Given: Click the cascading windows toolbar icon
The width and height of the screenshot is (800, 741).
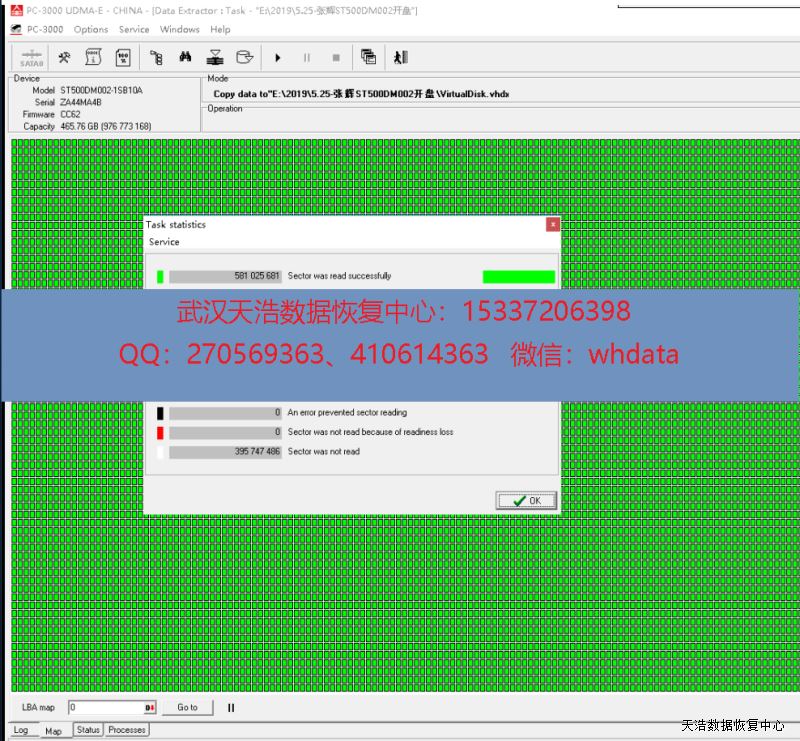Looking at the screenshot, I should pyautogui.click(x=368, y=58).
